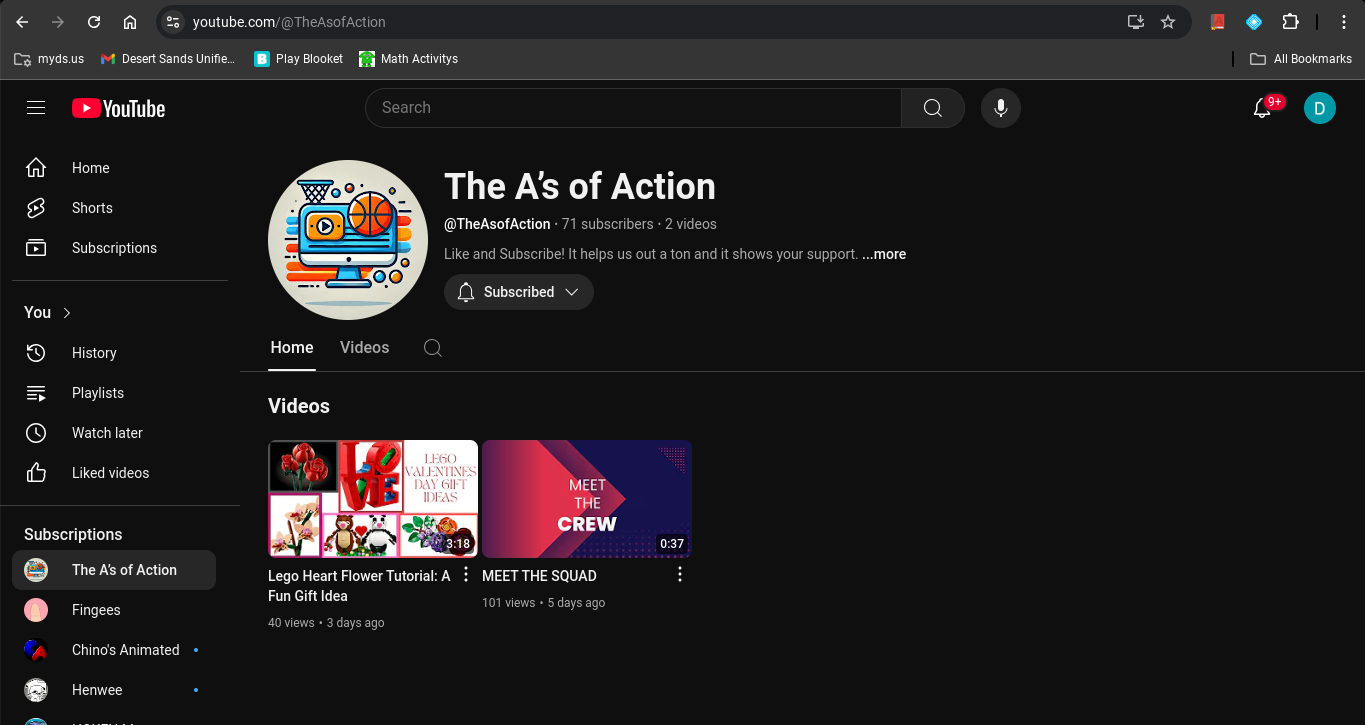Open Desert Sands Unified bookmark
This screenshot has height=725, width=1365.
click(x=169, y=59)
